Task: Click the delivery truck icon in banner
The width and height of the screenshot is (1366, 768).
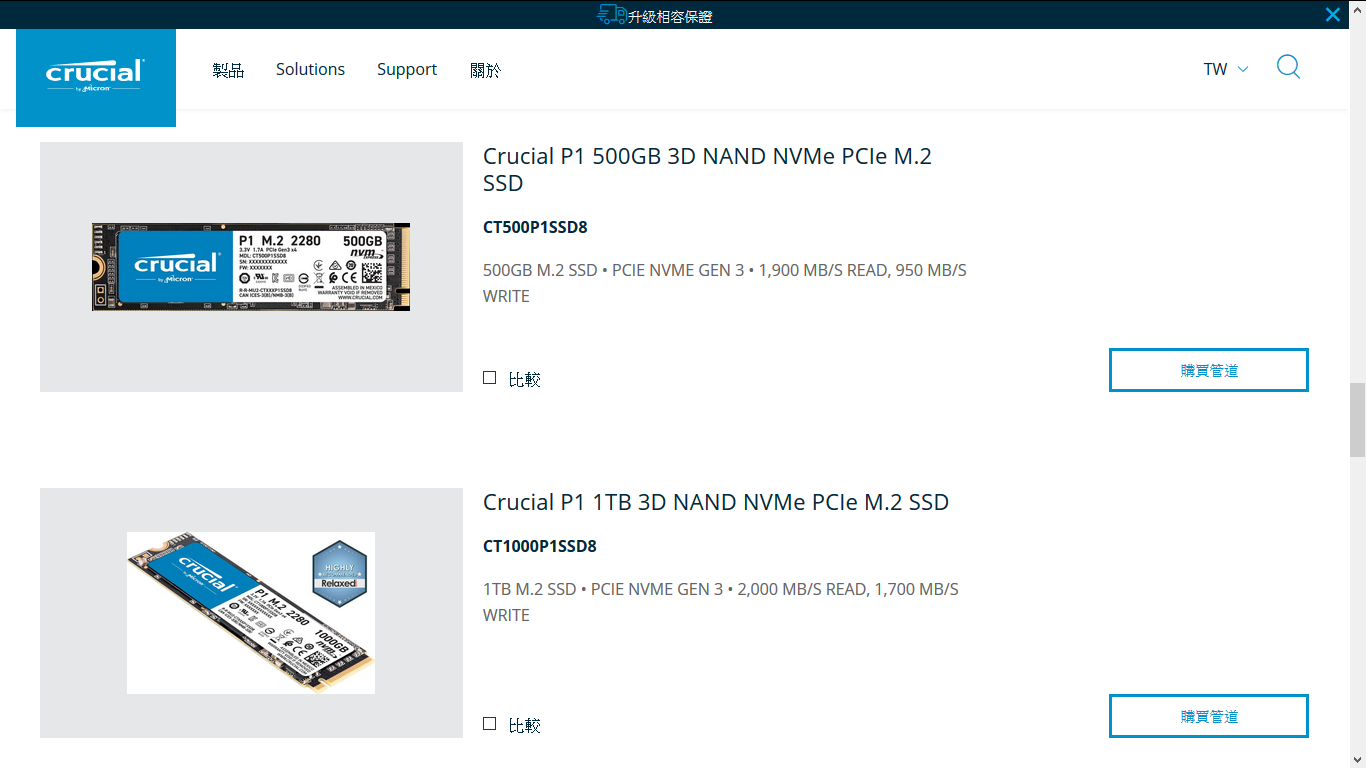Action: pos(611,14)
